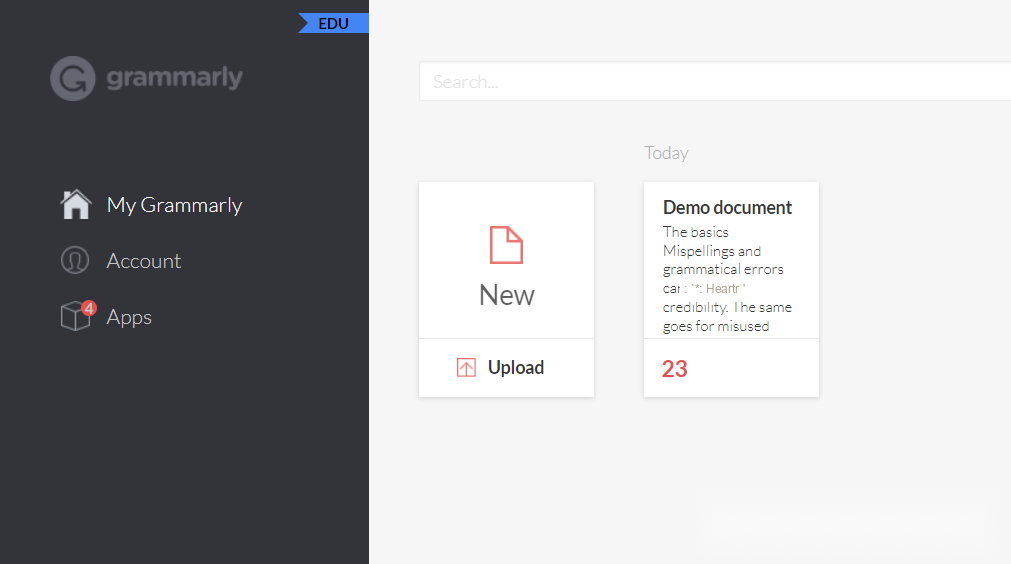Click the New document page icon
The height and width of the screenshot is (564, 1011).
[x=506, y=245]
